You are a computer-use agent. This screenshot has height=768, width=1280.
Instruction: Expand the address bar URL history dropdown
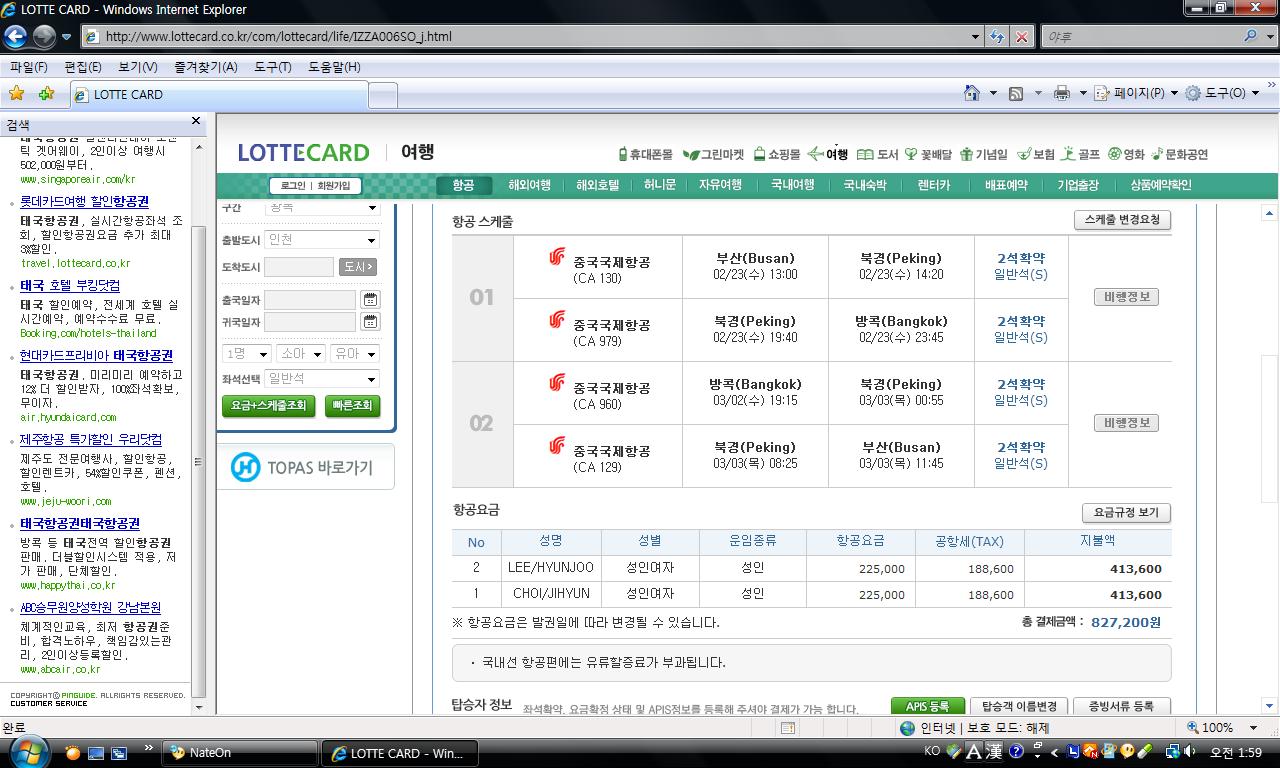(976, 37)
